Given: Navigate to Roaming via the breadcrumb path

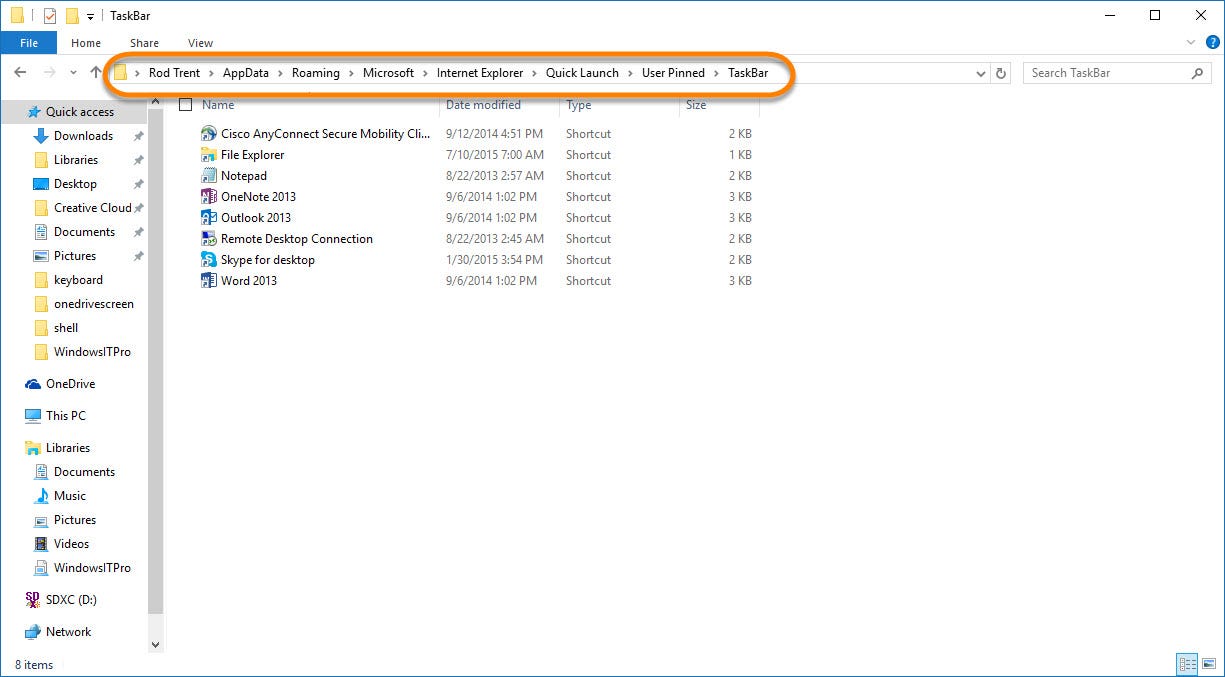Looking at the screenshot, I should coord(316,72).
